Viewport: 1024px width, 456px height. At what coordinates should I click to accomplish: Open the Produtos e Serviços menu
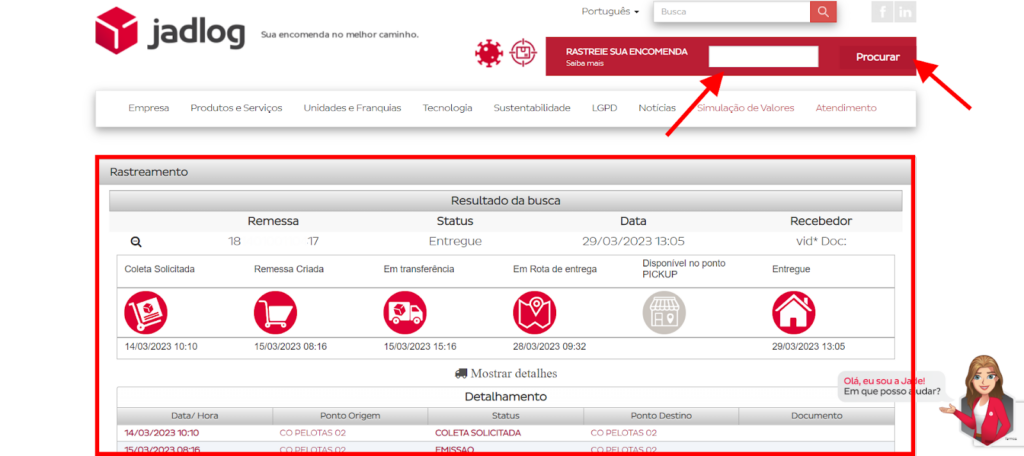[236, 108]
